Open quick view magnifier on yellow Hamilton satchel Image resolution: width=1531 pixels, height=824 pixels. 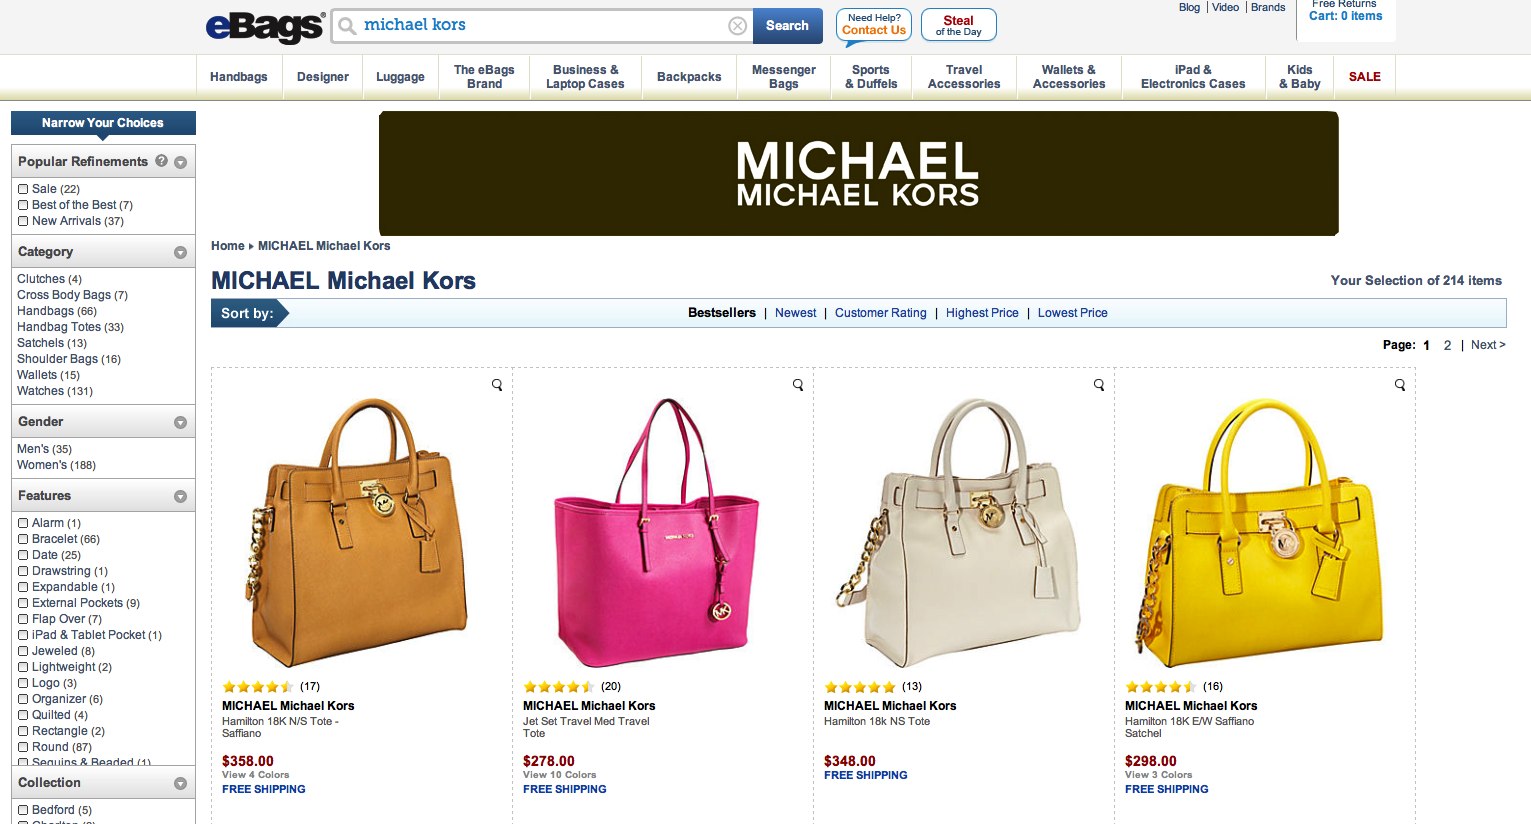click(x=1400, y=385)
